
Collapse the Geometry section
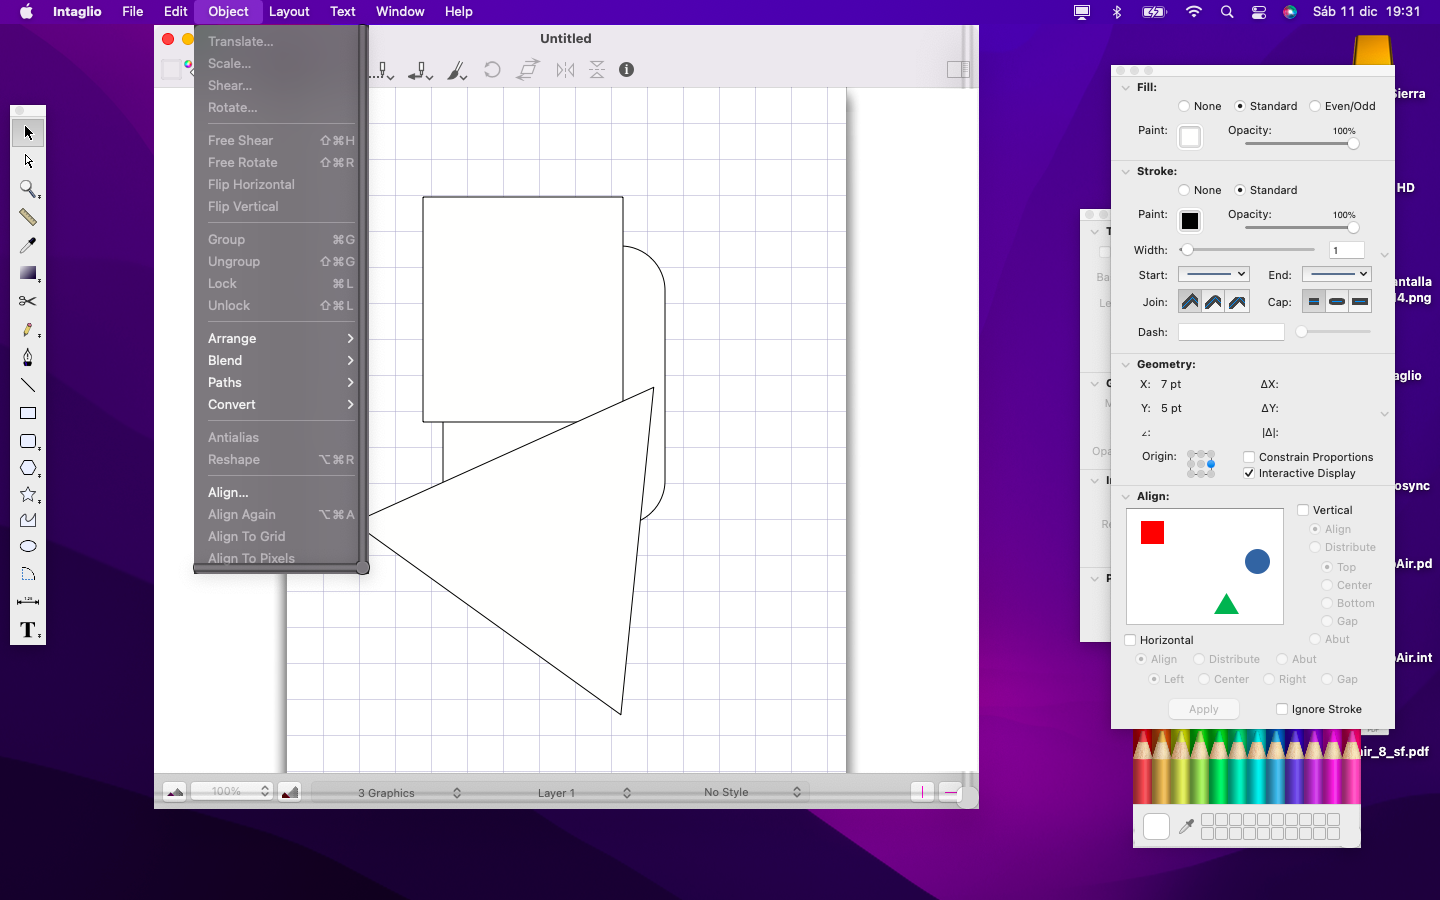[1126, 365]
